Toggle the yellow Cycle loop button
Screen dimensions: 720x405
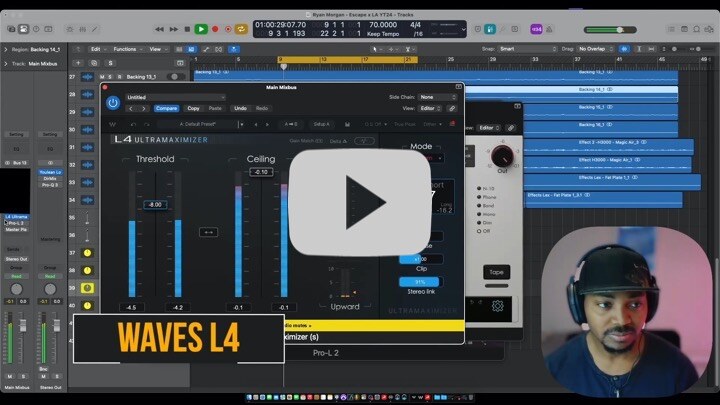tap(241, 29)
